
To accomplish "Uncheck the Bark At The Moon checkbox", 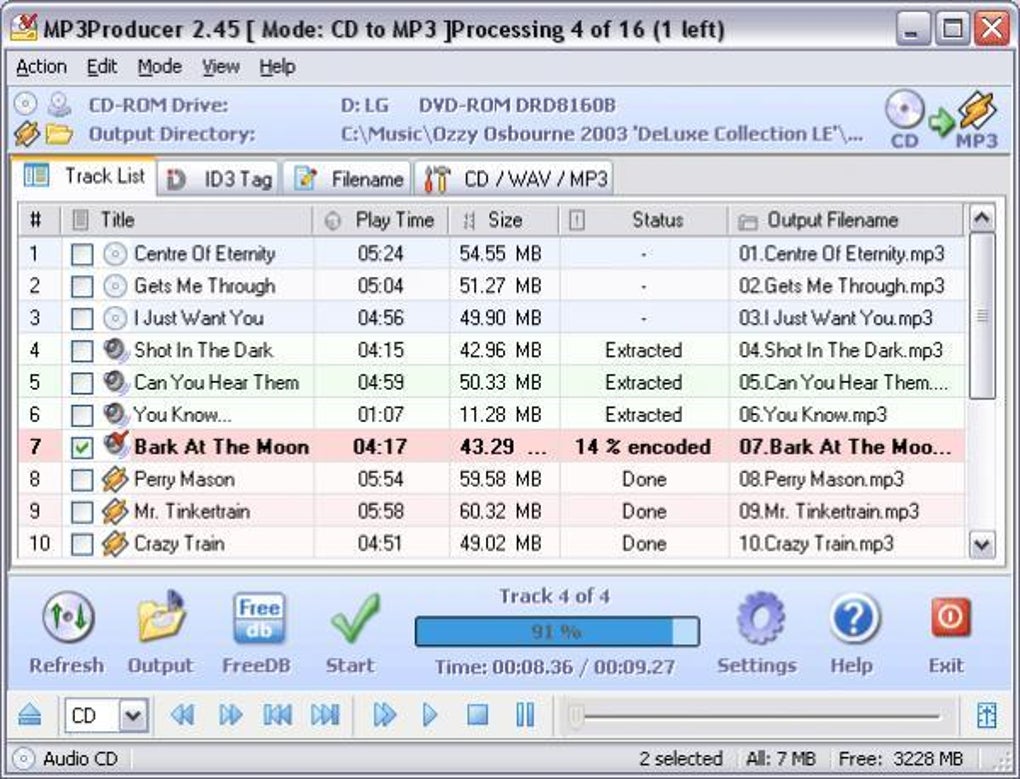I will click(x=82, y=447).
